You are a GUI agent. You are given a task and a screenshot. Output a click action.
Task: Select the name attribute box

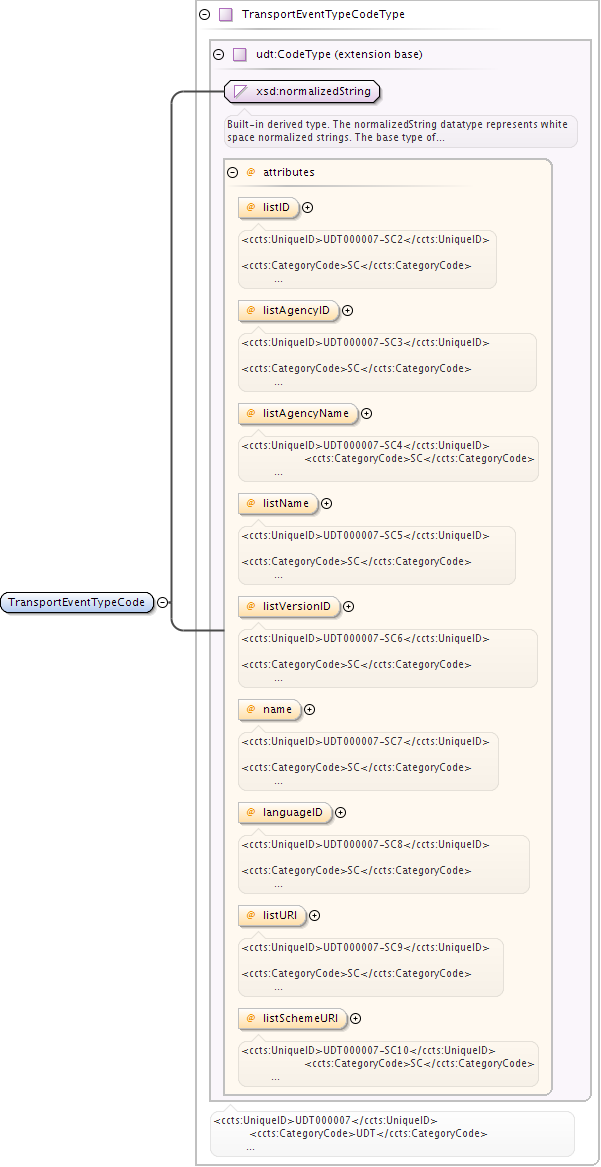(270, 710)
